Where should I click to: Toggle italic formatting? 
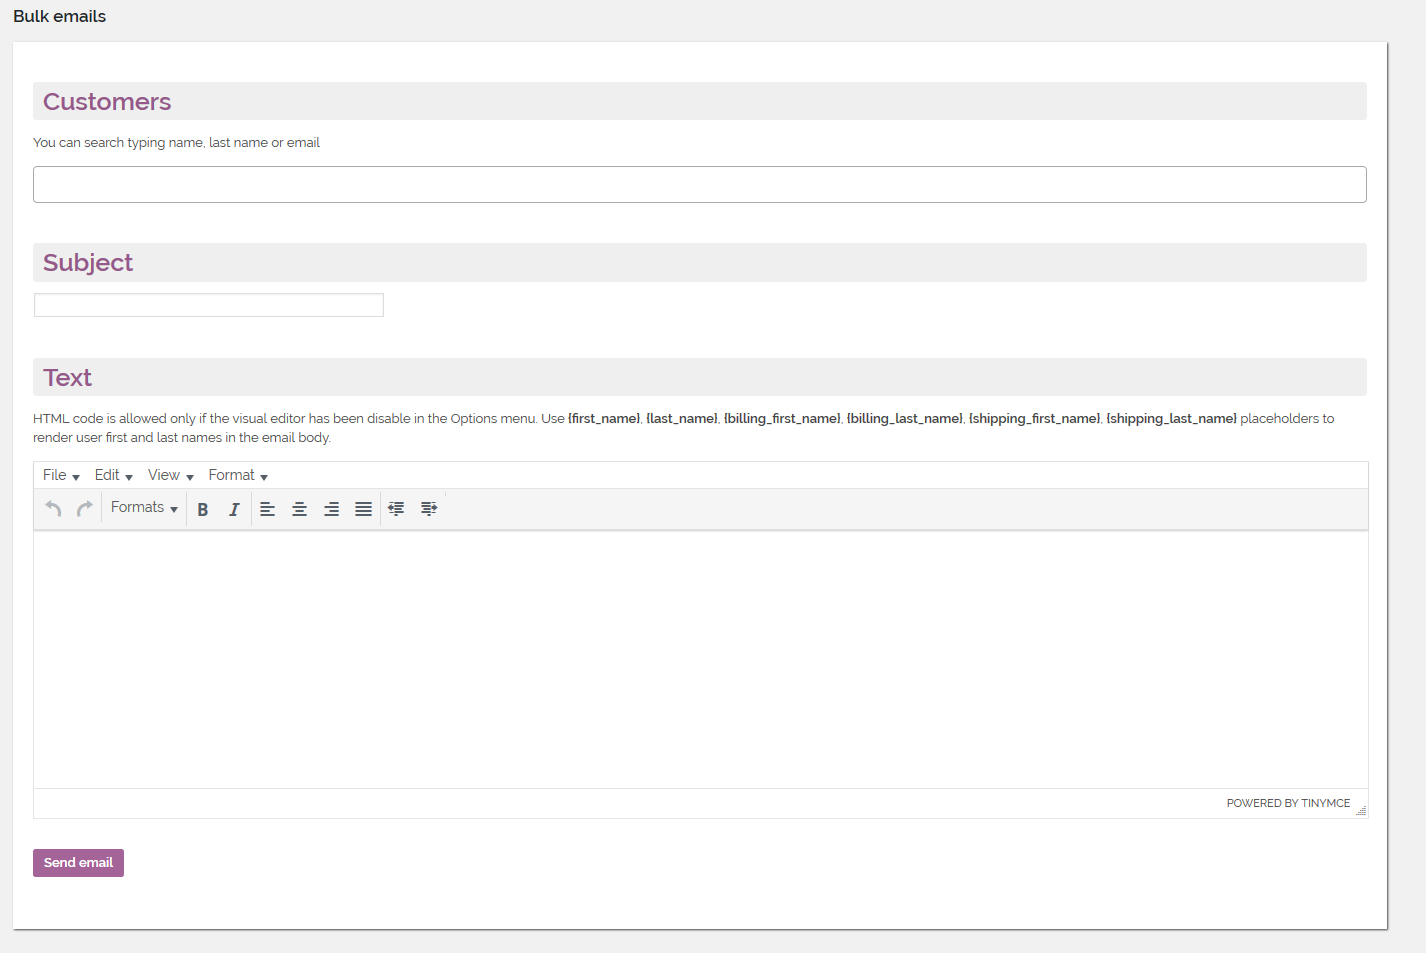[x=234, y=509]
